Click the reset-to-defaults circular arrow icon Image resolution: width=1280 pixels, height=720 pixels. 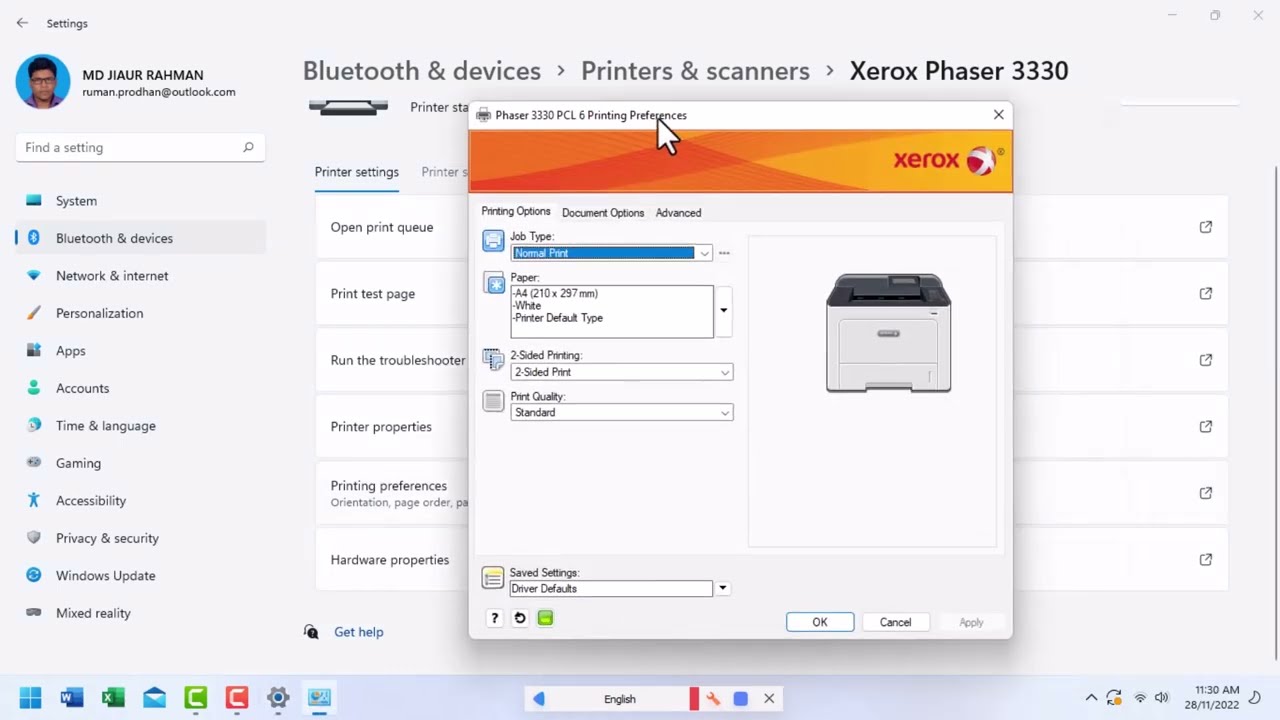point(520,618)
